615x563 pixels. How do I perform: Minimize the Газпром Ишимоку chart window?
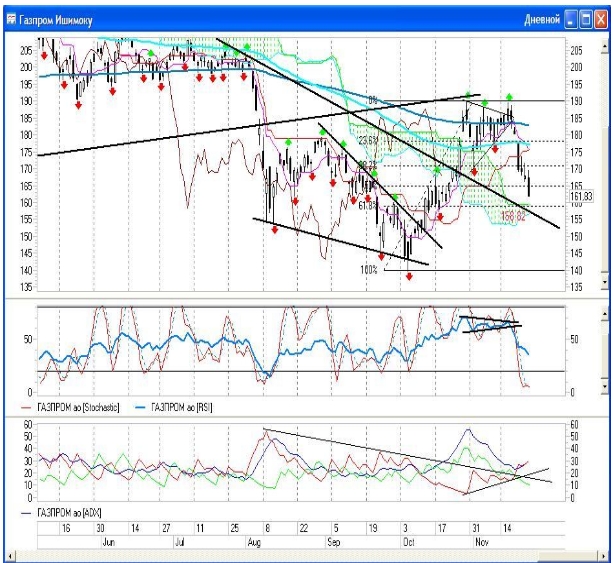click(571, 19)
